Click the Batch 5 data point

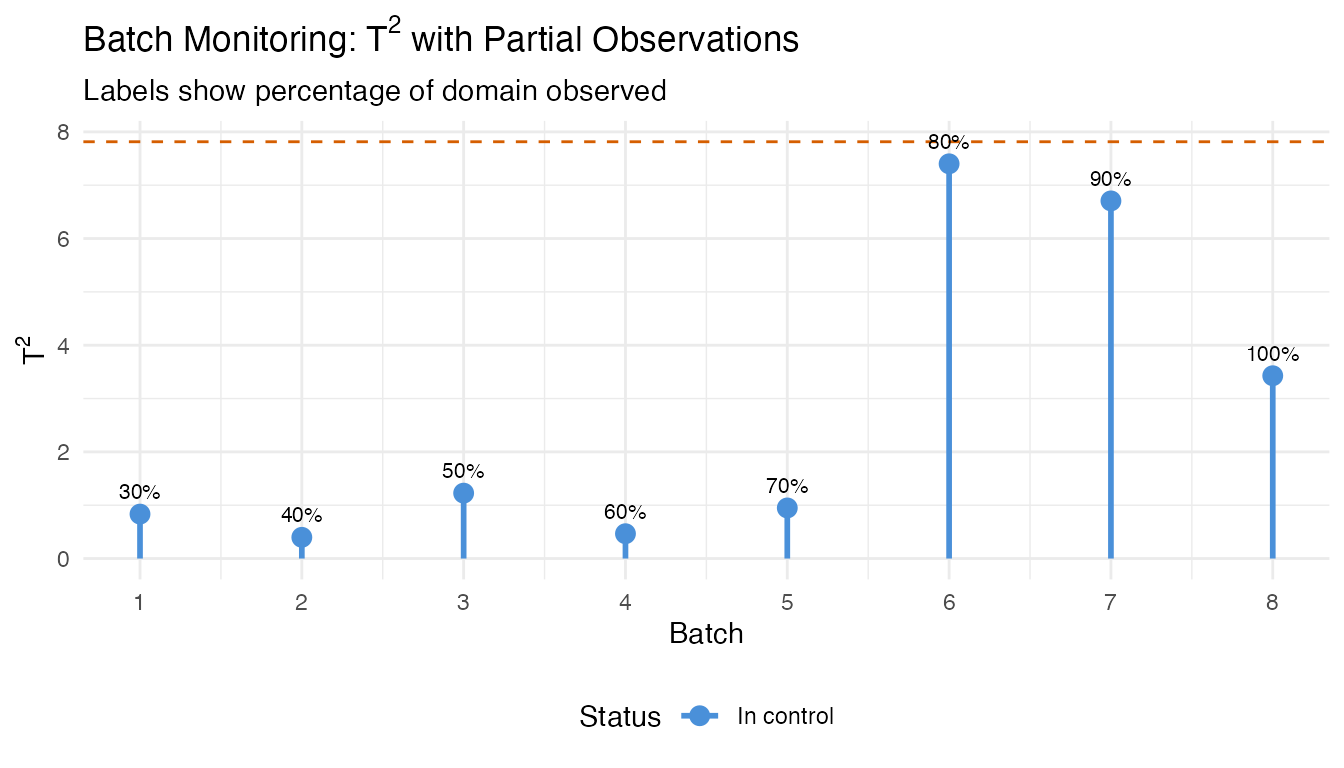tap(787, 508)
